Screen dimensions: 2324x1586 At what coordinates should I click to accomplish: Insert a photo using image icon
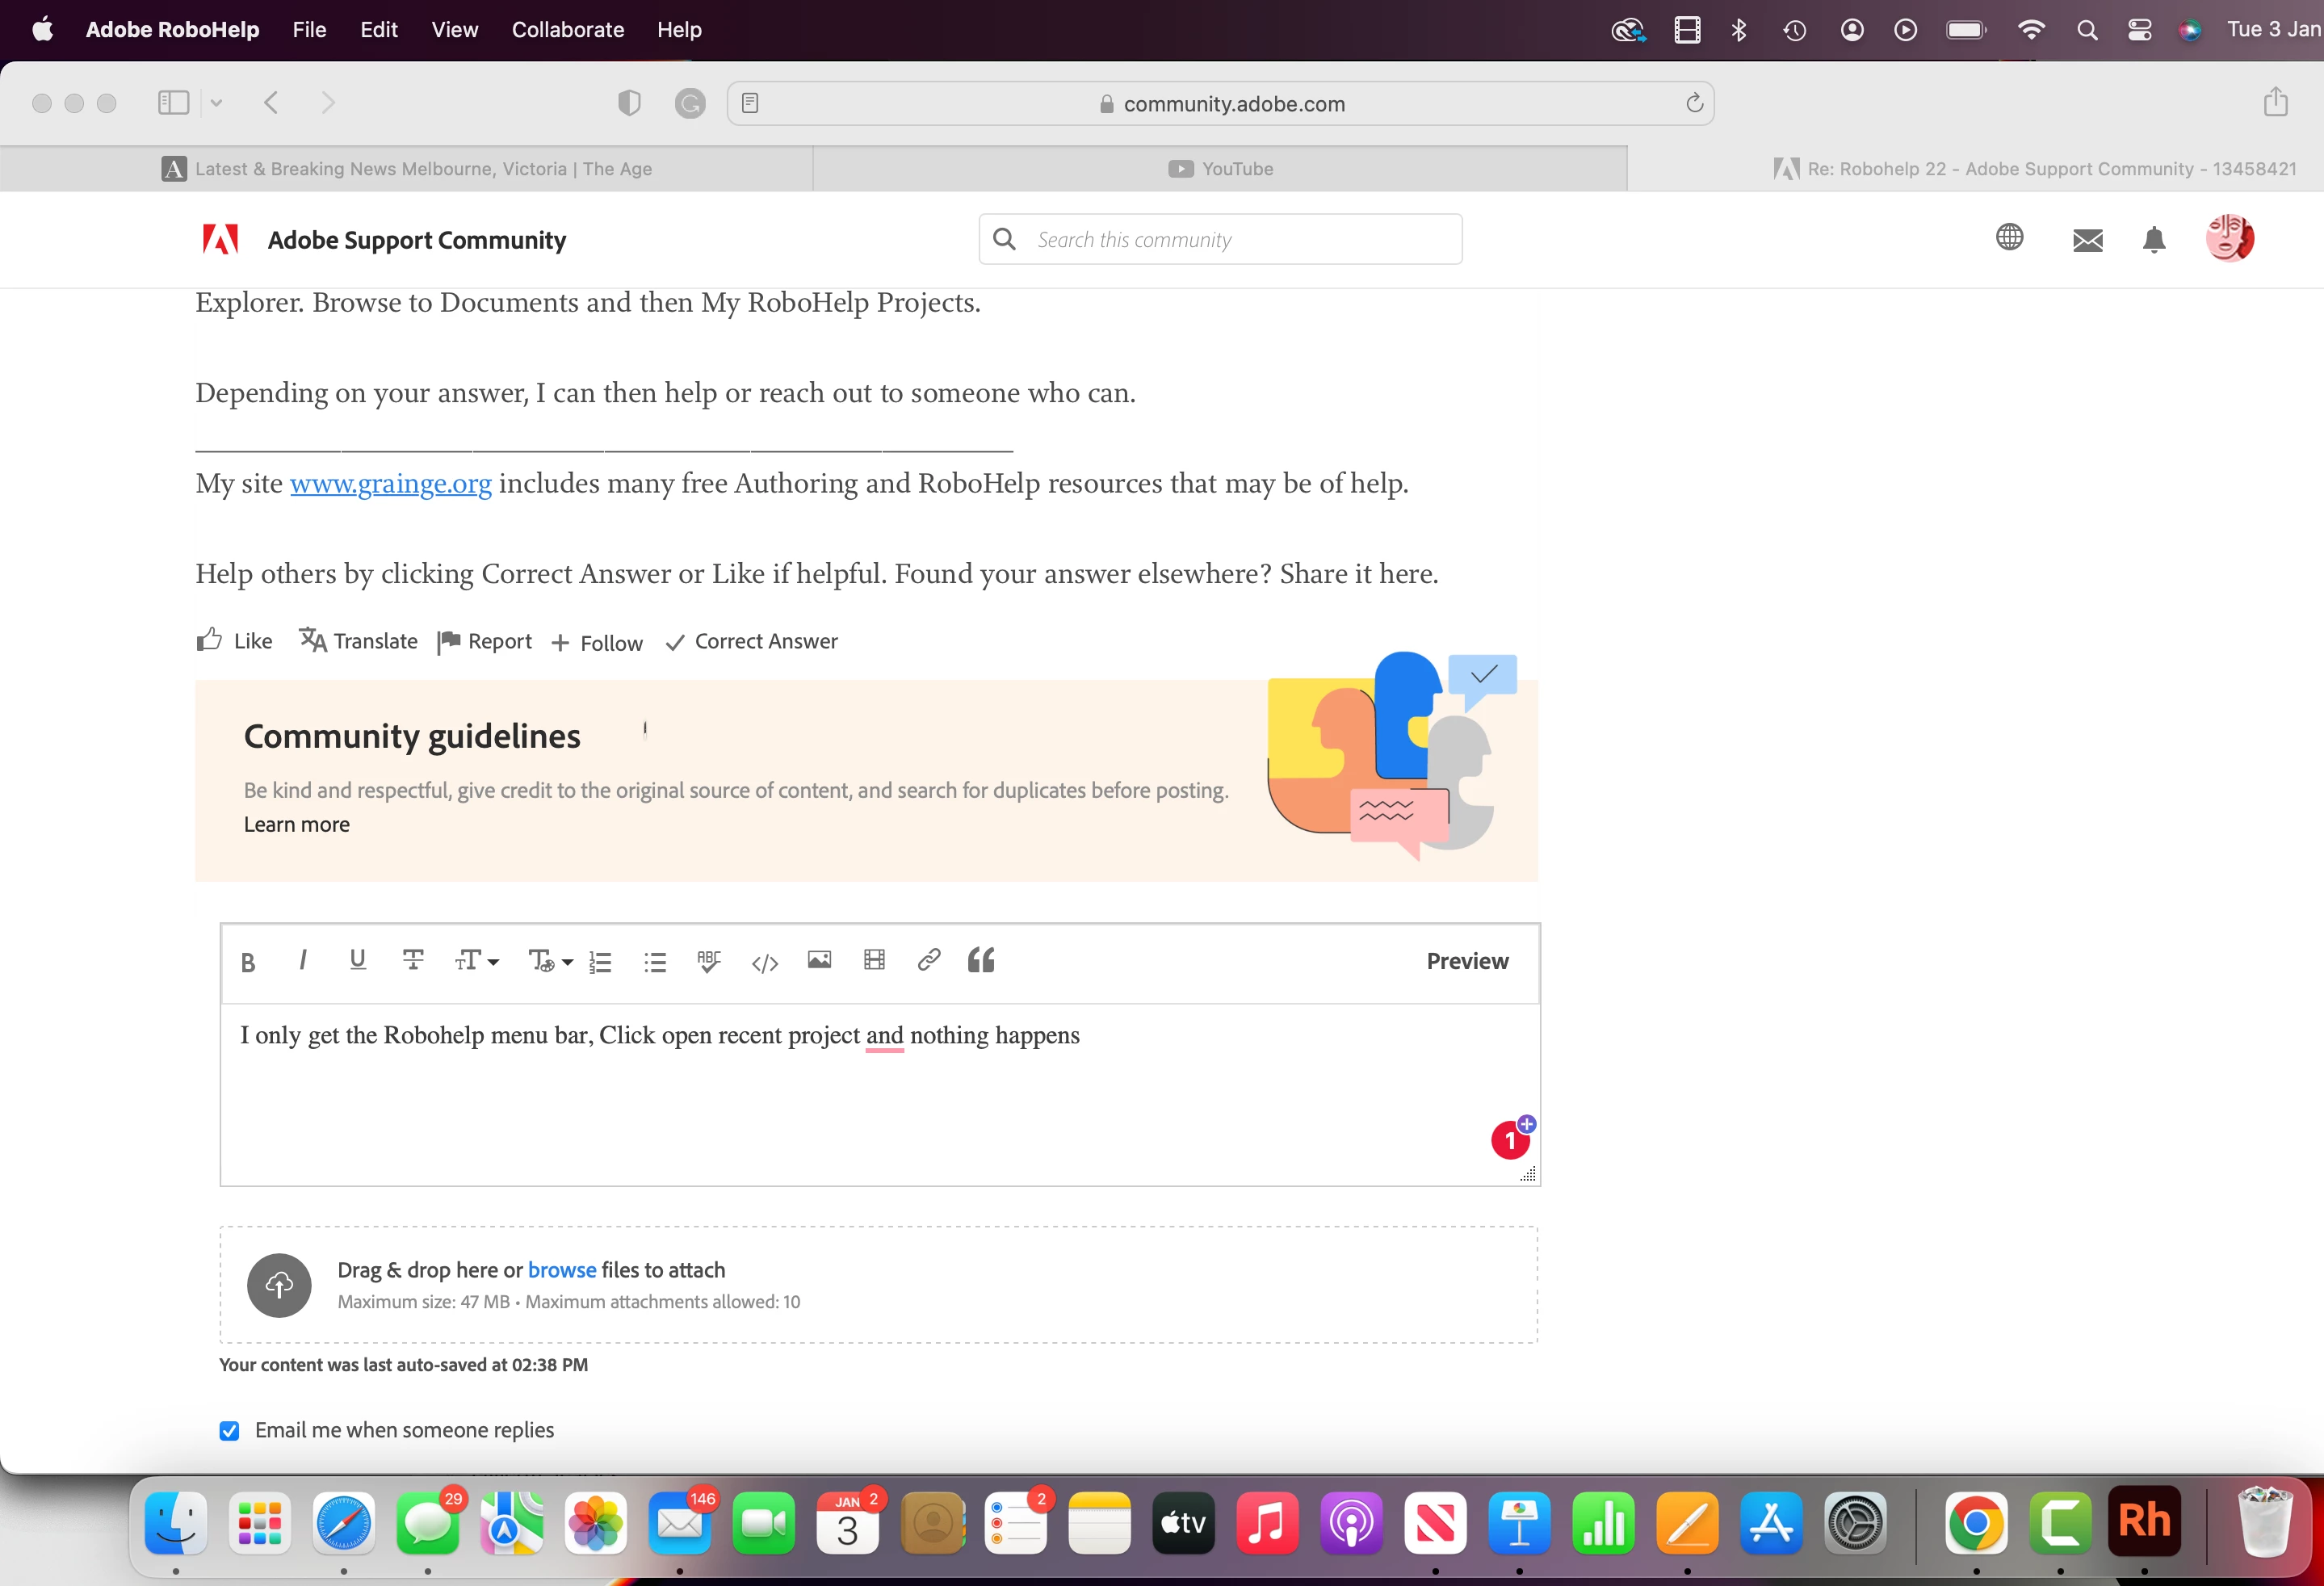[x=819, y=960]
